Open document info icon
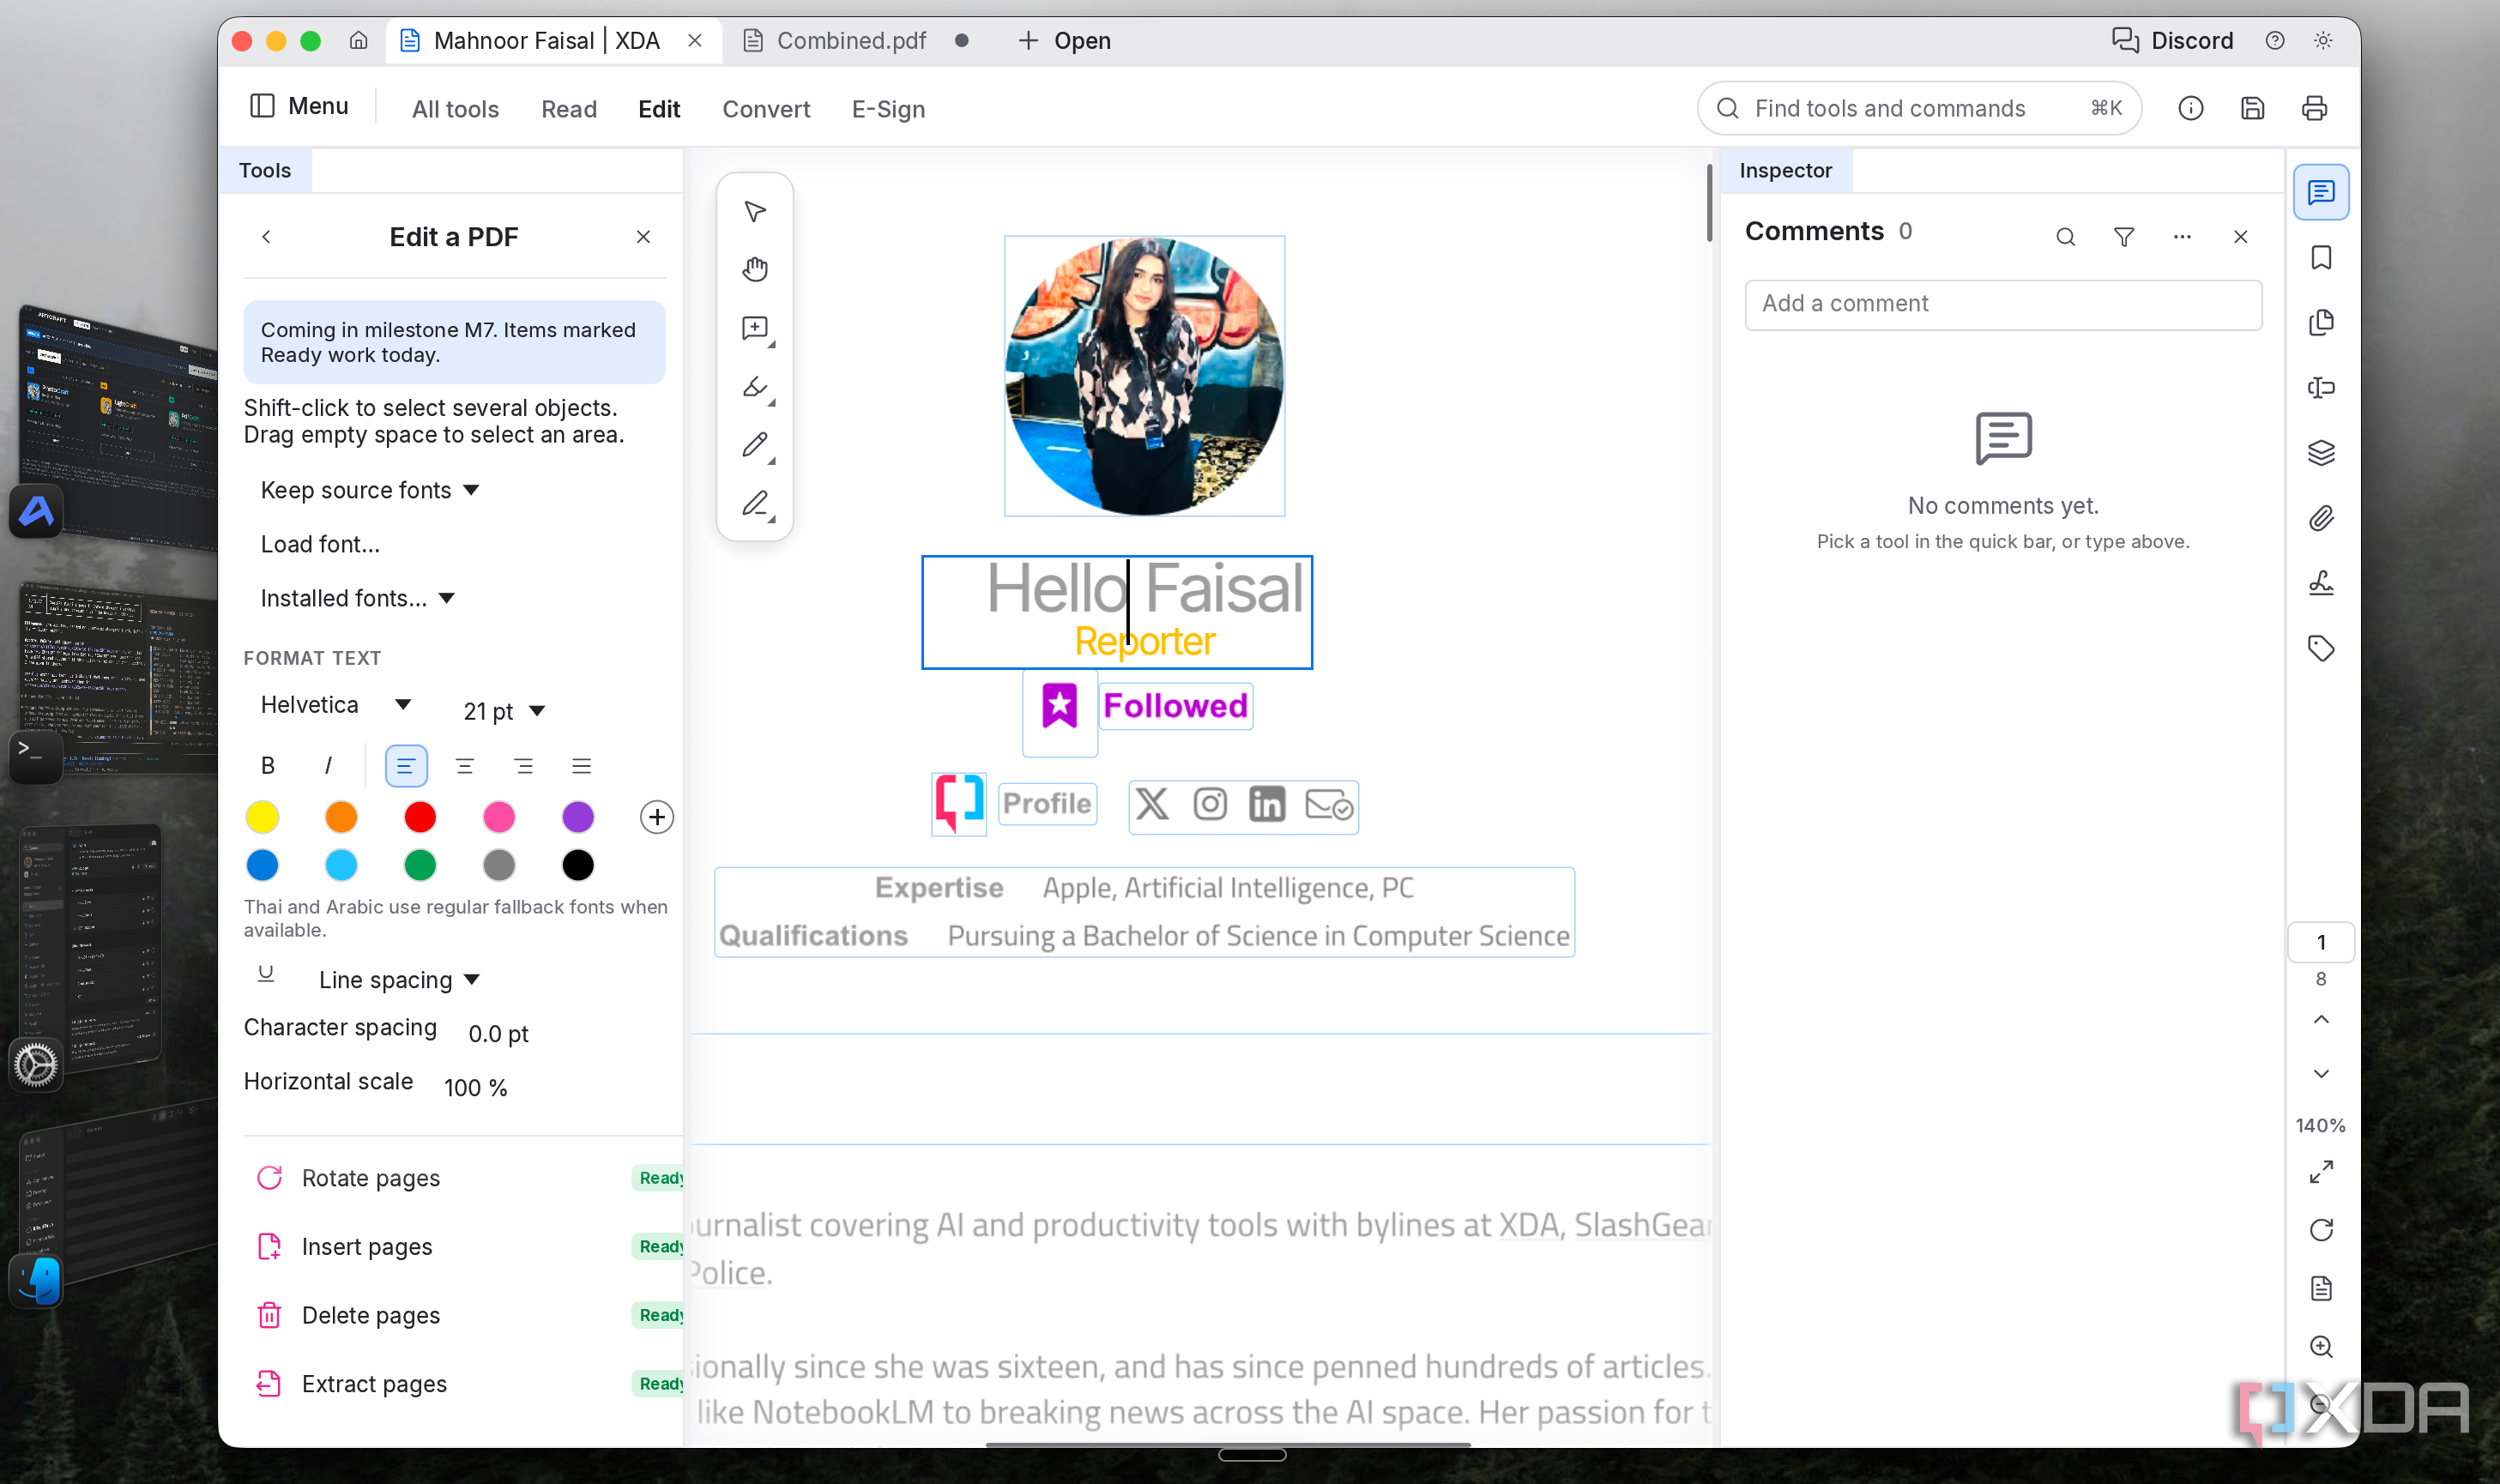Screen dimensions: 2500x1484 [x=2190, y=108]
